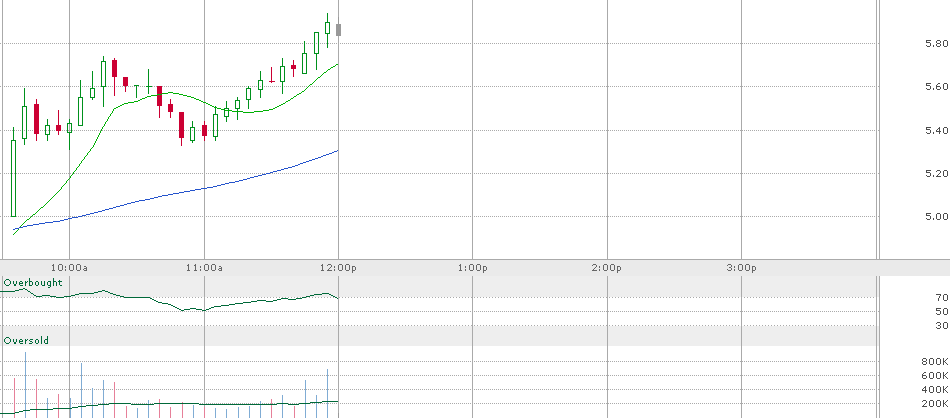Click the 600K volume axis label
The width and height of the screenshot is (950, 418).
coord(935,376)
